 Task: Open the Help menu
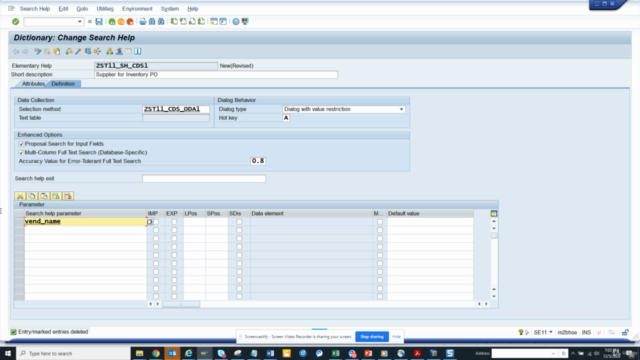(x=193, y=9)
